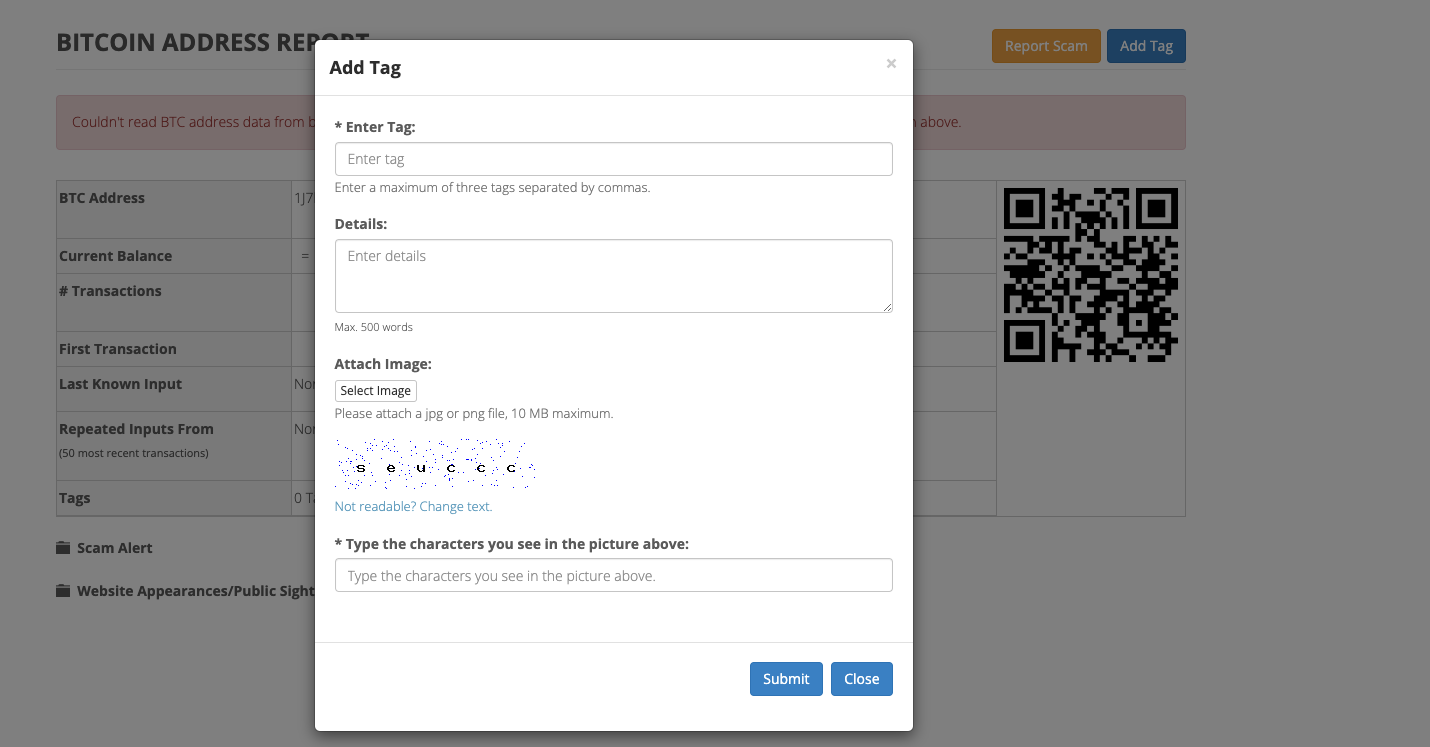Select the 'Tags' row label
Viewport: 1430px width, 747px height.
pyautogui.click(x=75, y=498)
